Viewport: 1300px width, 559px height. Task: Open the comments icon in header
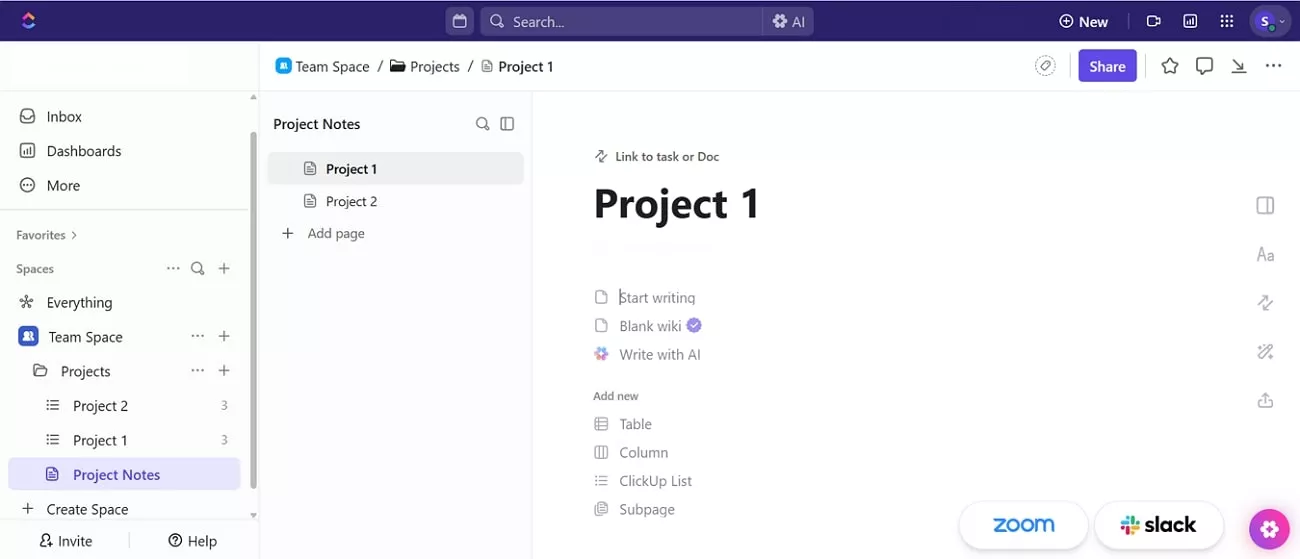click(x=1204, y=66)
